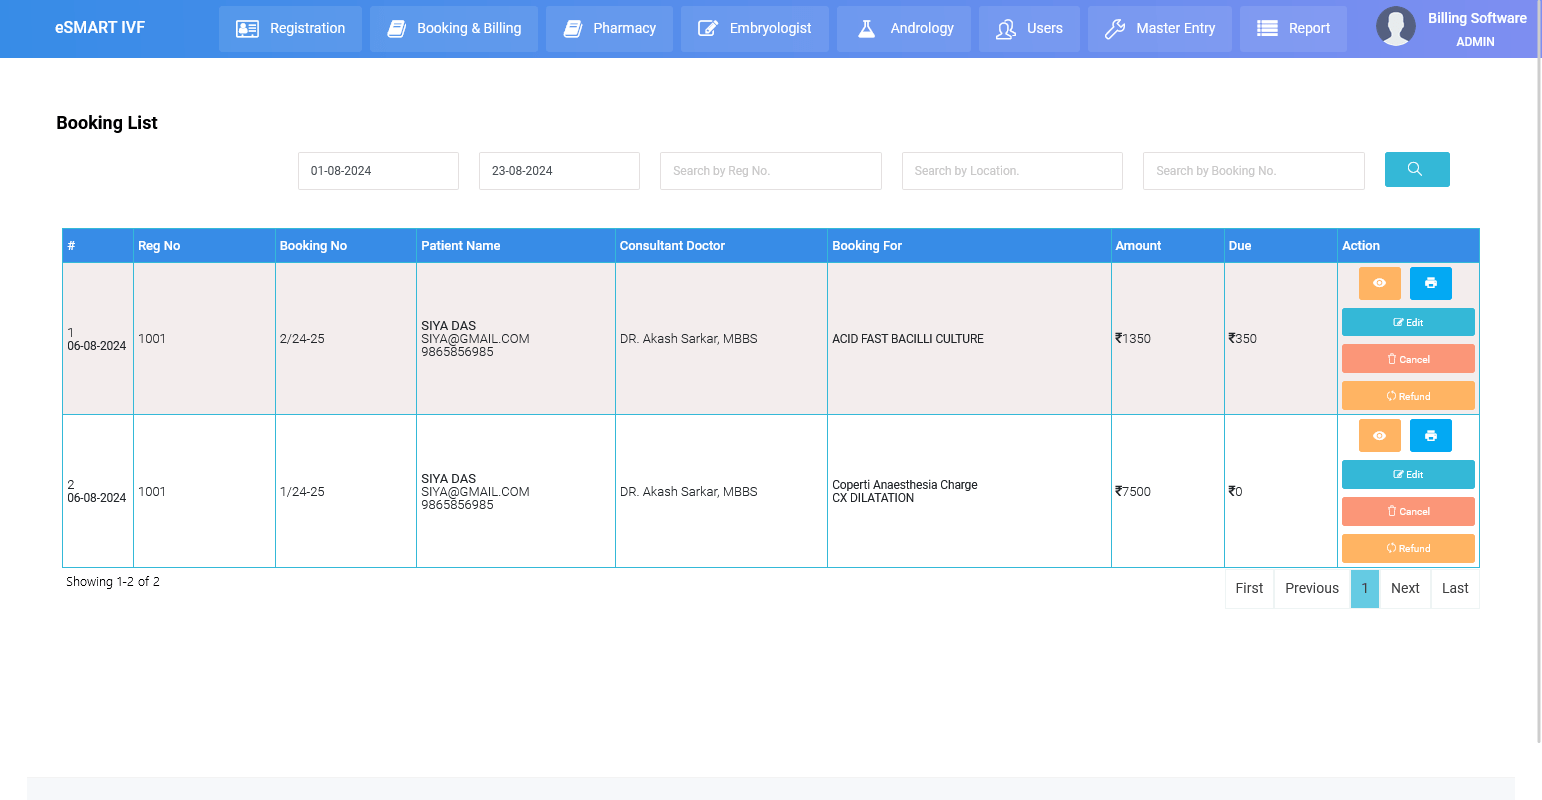Print booking 2/24-25 with printer icon

click(1430, 283)
